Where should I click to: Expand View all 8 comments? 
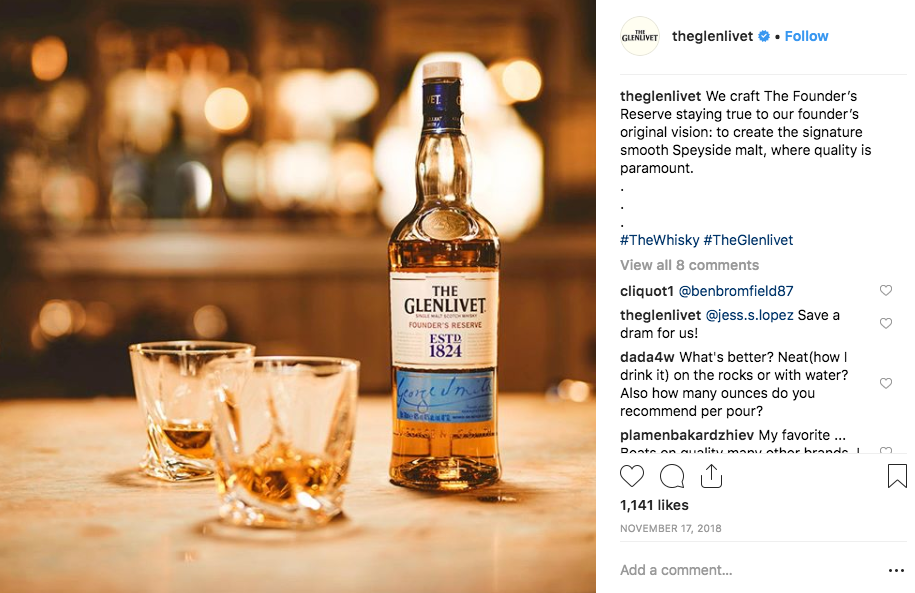(x=689, y=265)
